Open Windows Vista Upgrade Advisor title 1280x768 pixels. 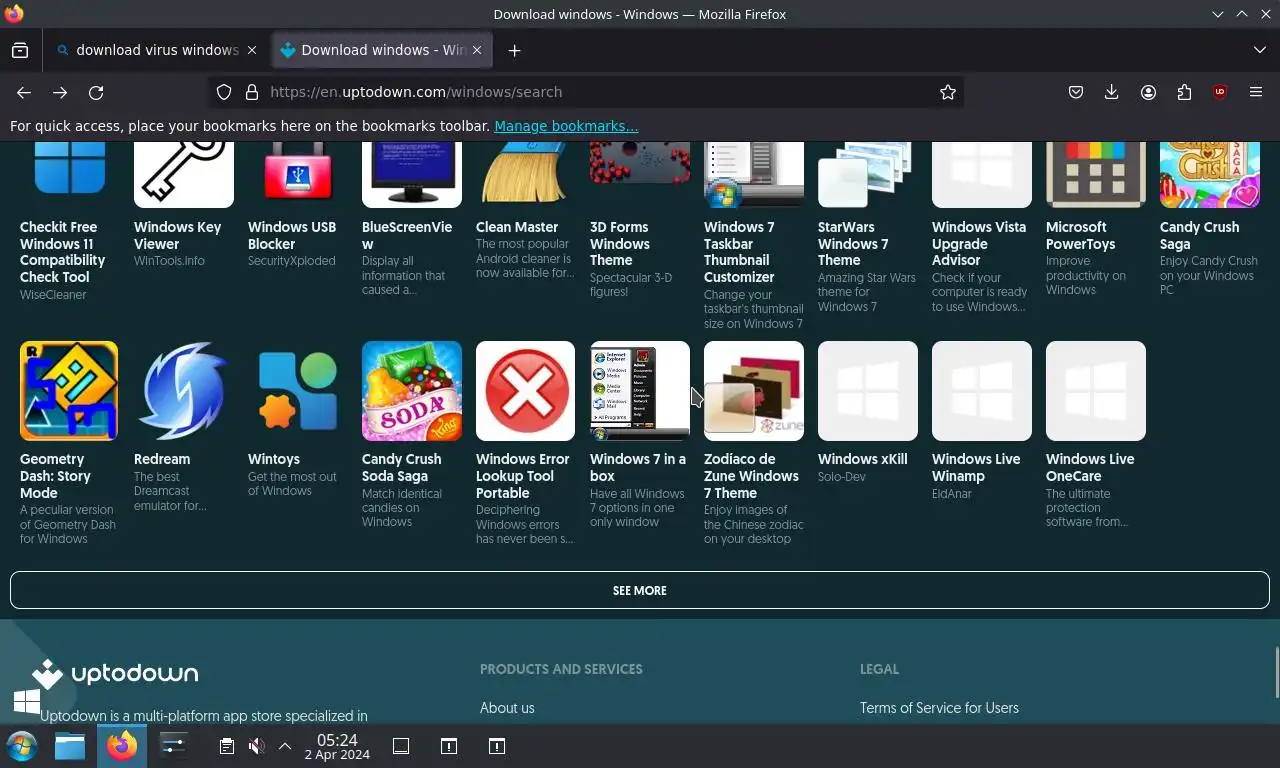[x=979, y=244]
